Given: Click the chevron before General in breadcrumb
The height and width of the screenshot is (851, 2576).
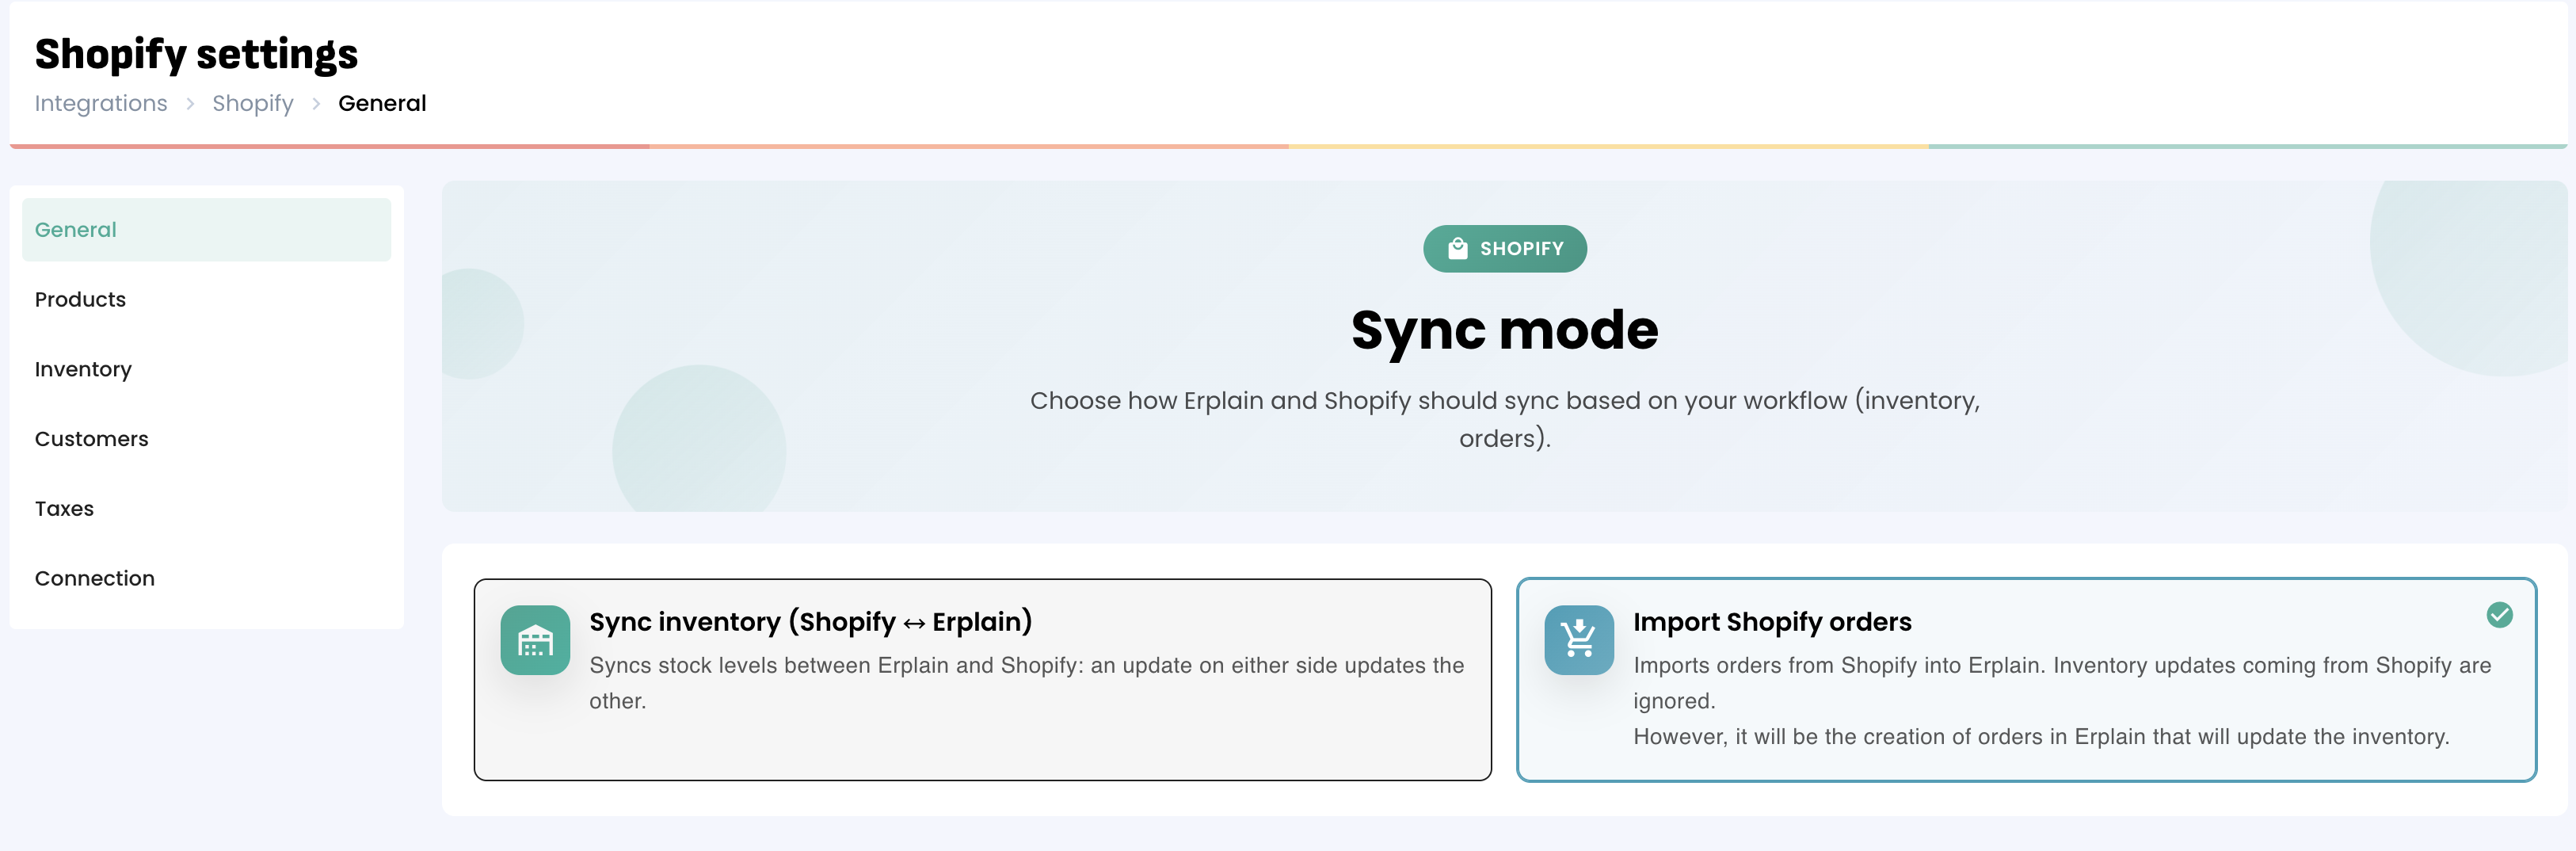Looking at the screenshot, I should coord(316,104).
